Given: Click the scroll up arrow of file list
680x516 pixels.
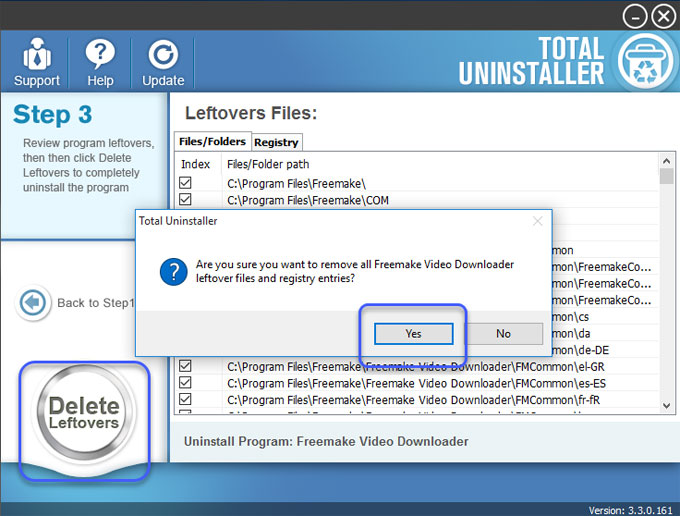Looking at the screenshot, I should [667, 161].
